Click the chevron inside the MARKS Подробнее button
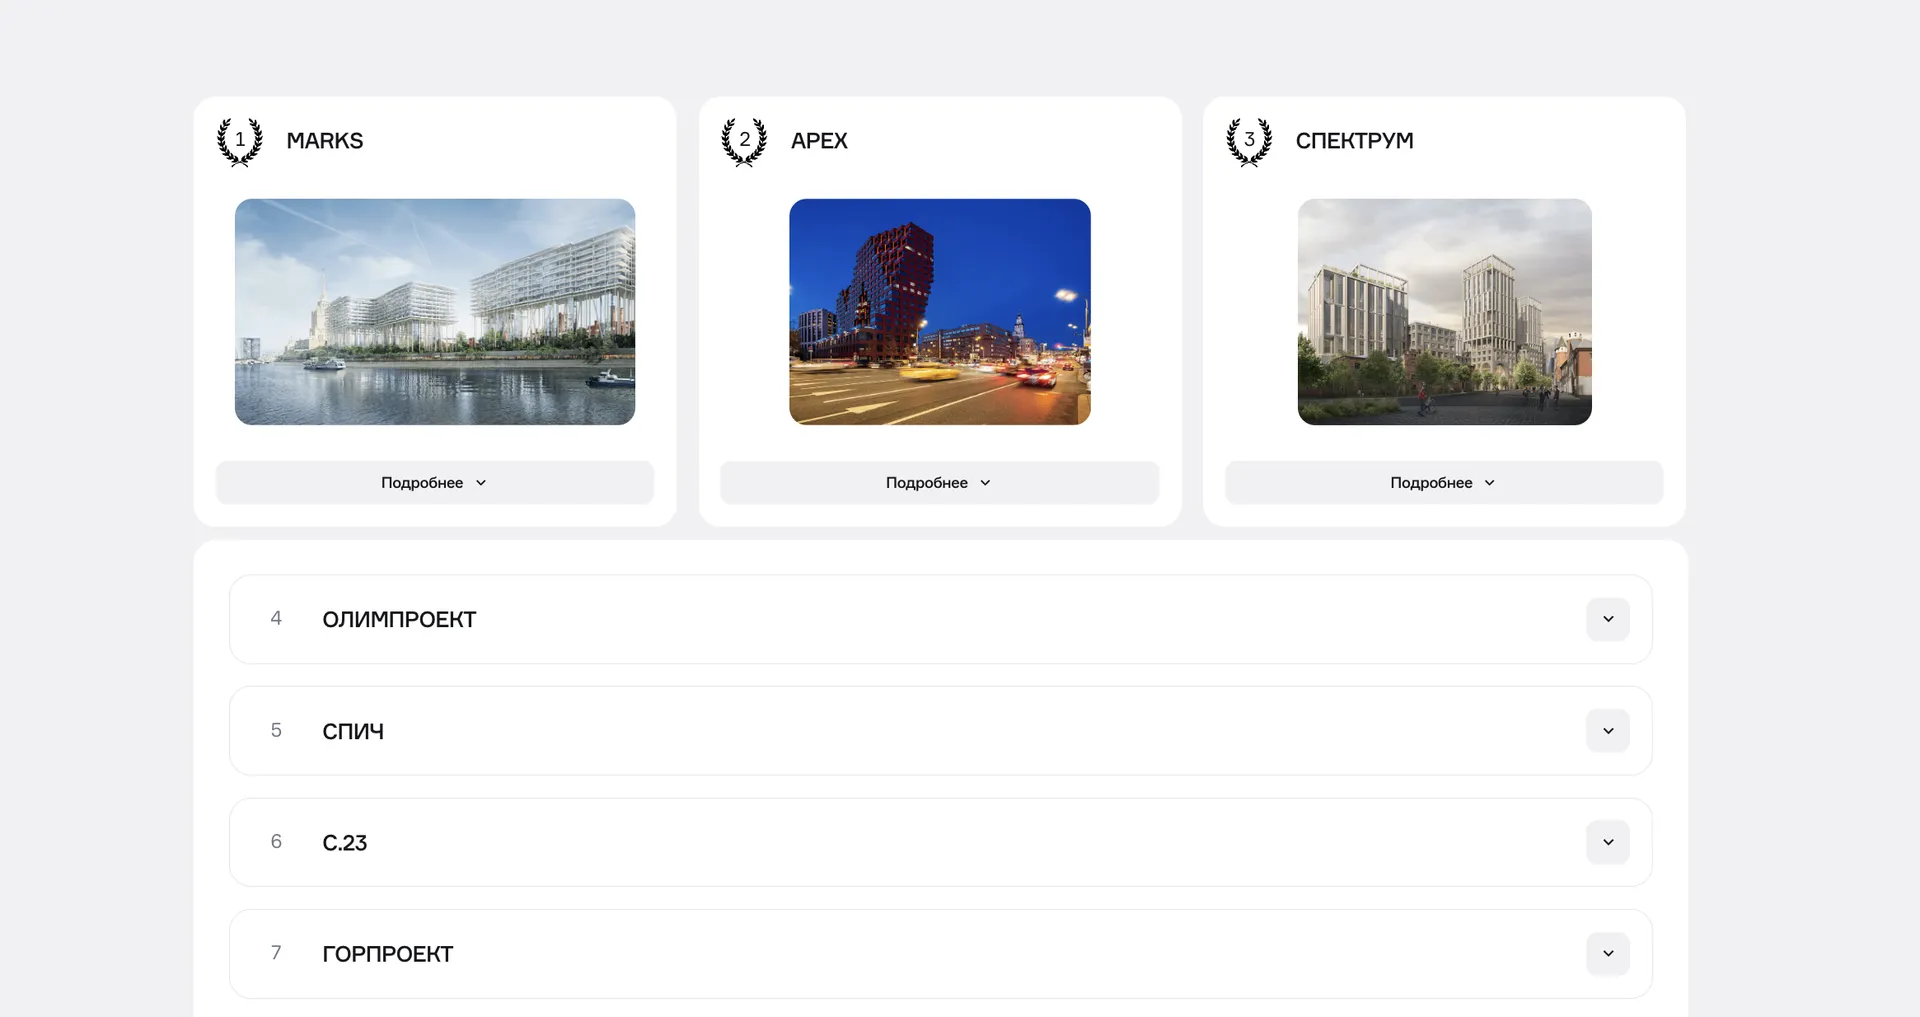The image size is (1920, 1017). (481, 482)
